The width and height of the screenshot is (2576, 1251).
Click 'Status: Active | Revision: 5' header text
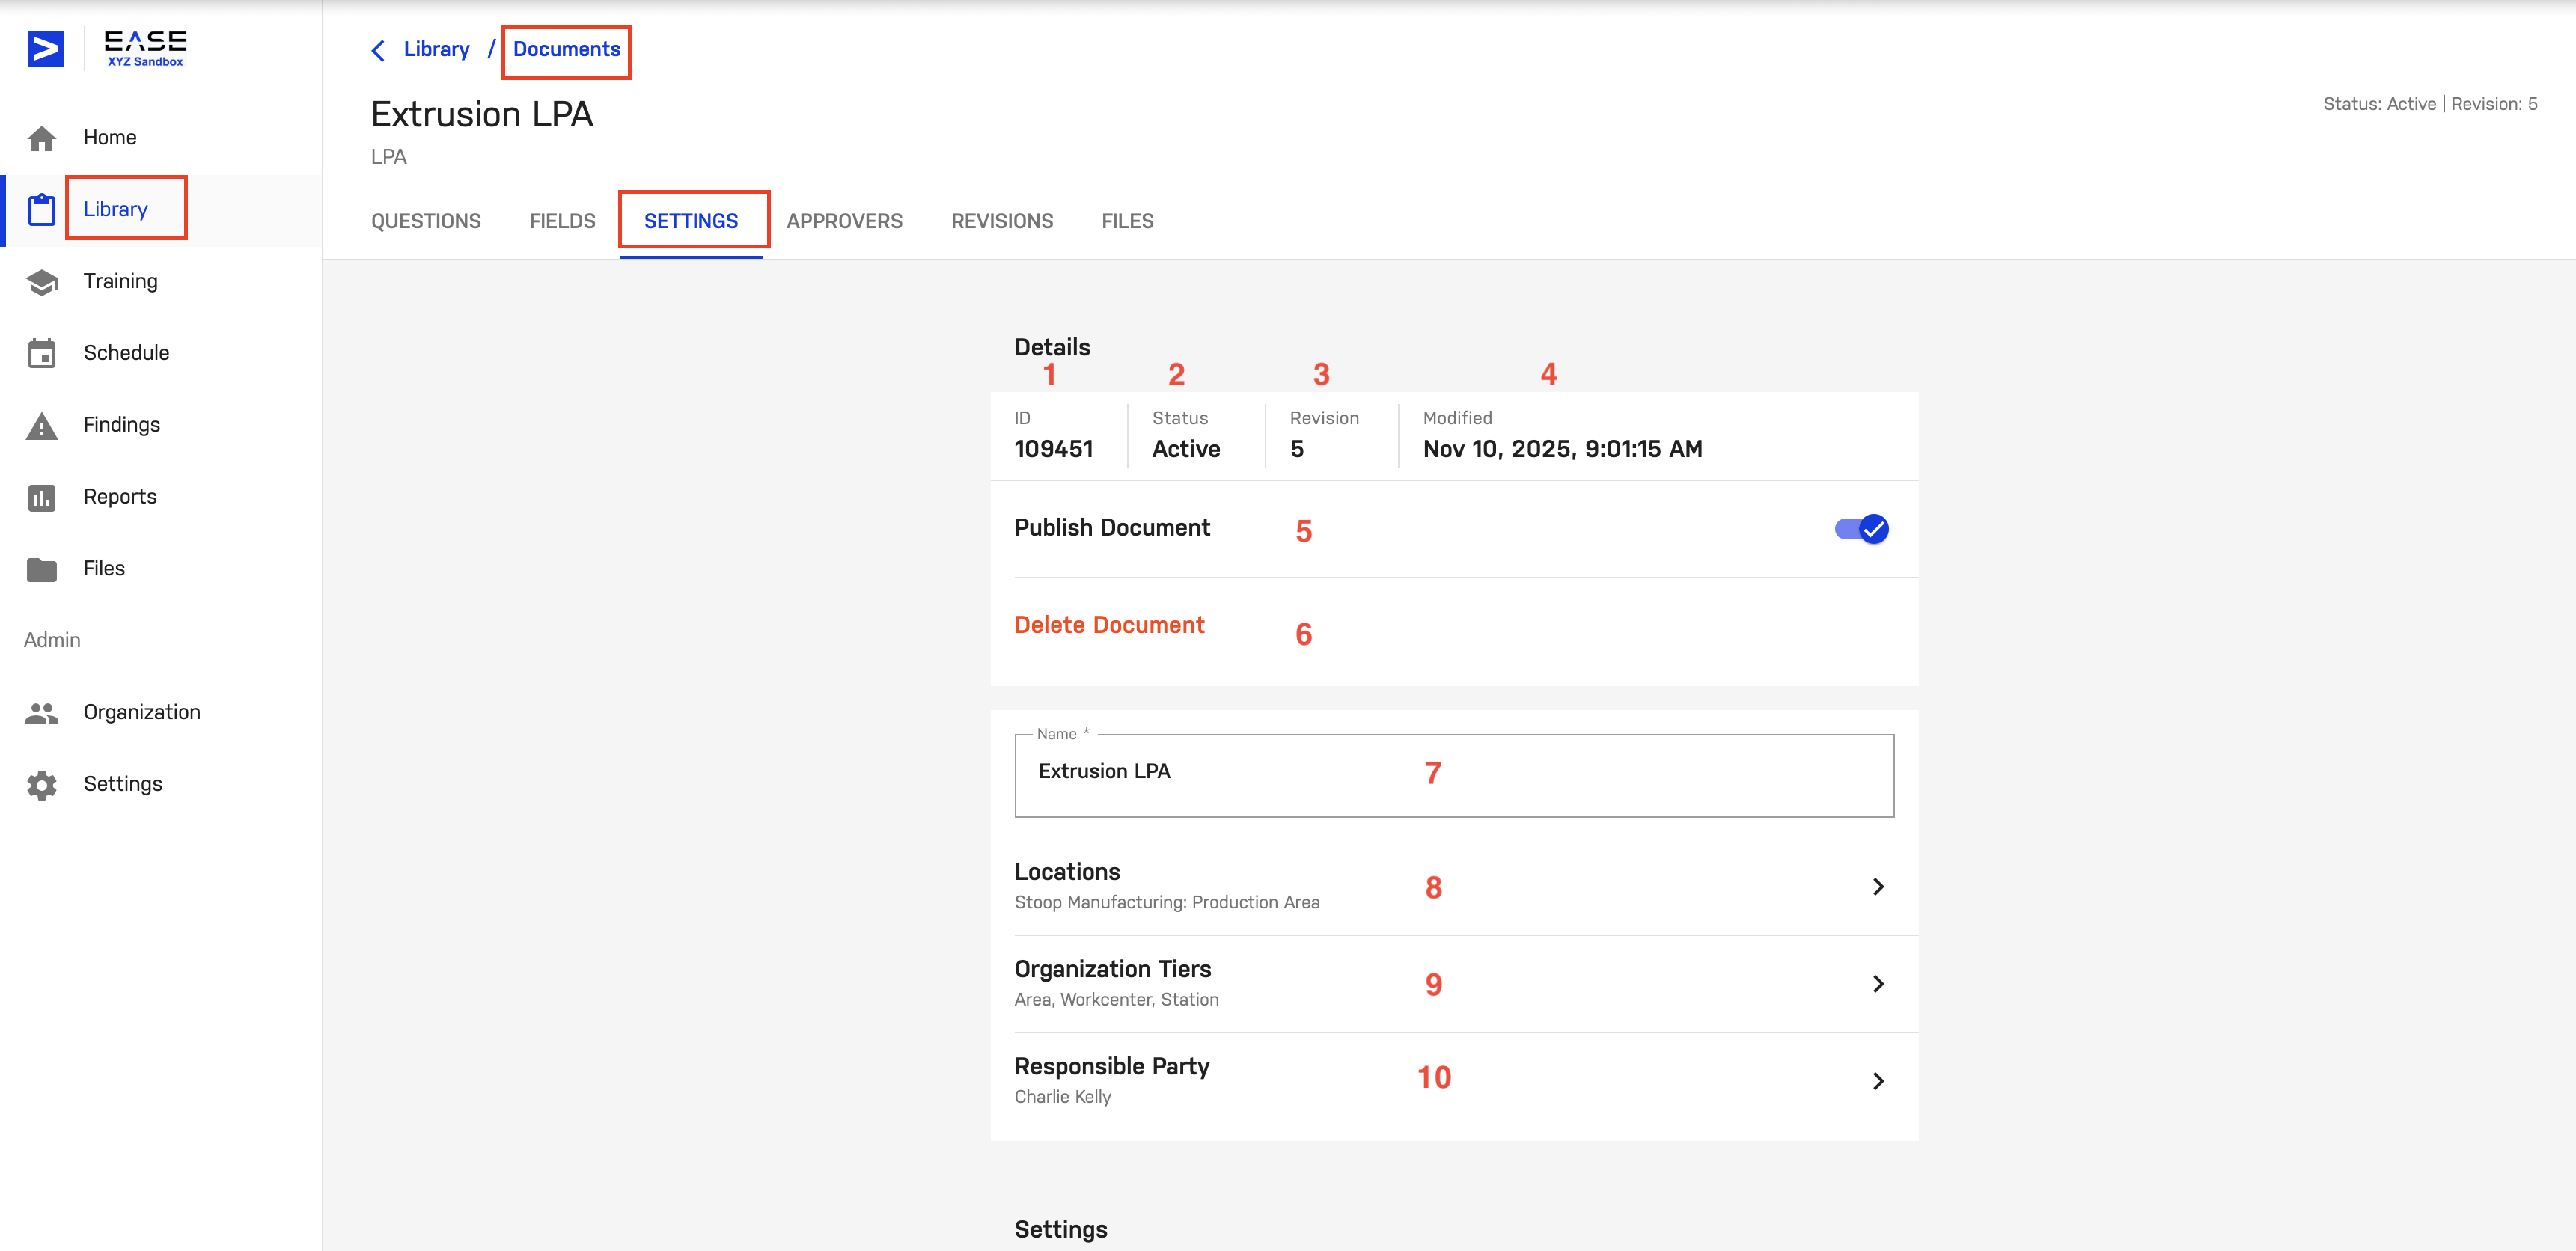pos(2430,104)
